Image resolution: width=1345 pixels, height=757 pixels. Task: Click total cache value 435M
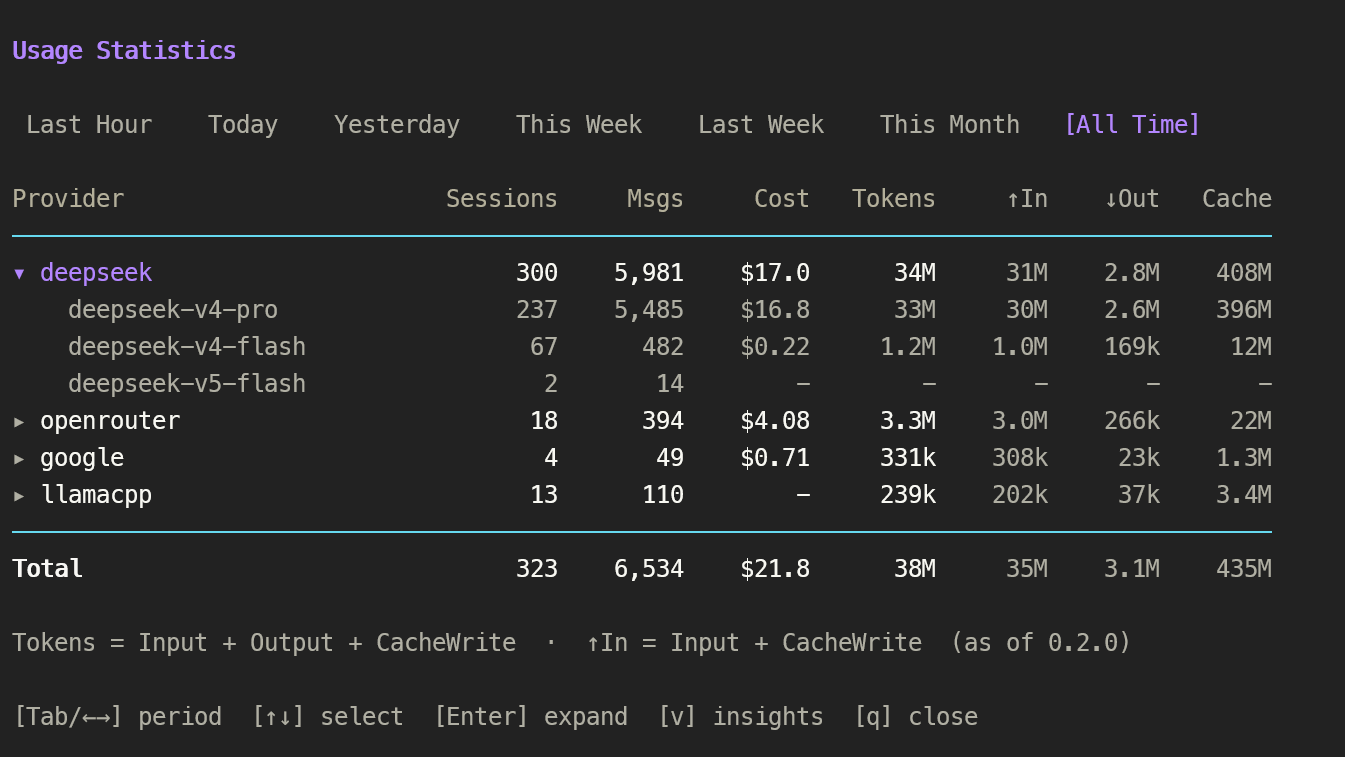click(x=1244, y=569)
